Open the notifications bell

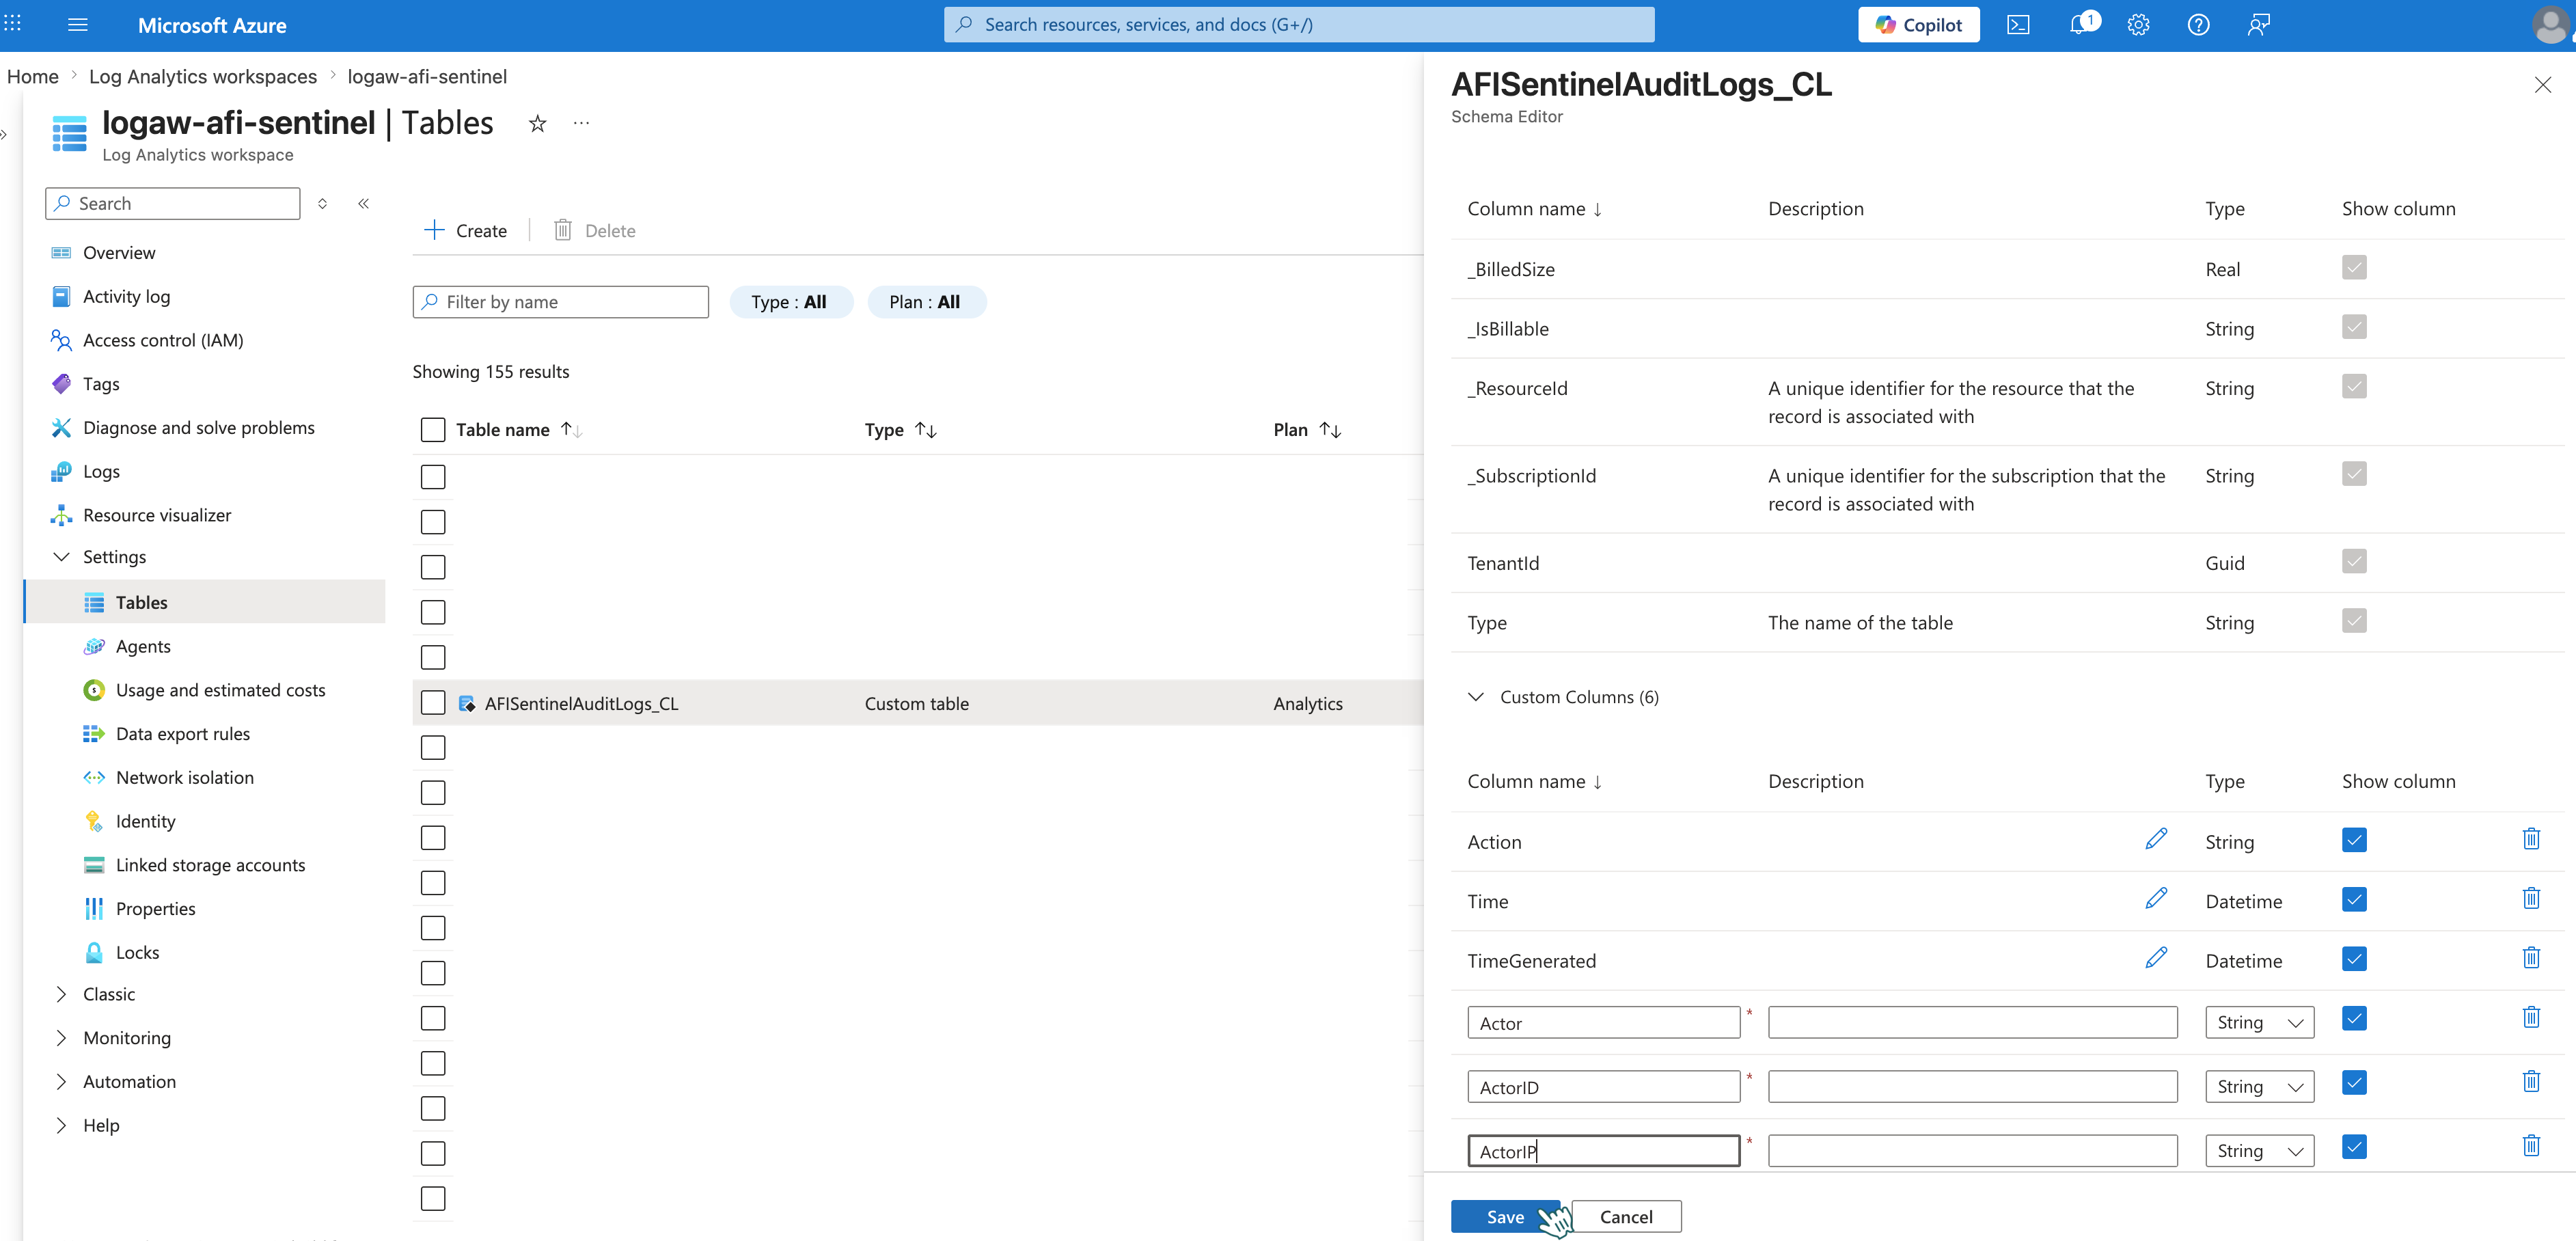tap(2079, 25)
